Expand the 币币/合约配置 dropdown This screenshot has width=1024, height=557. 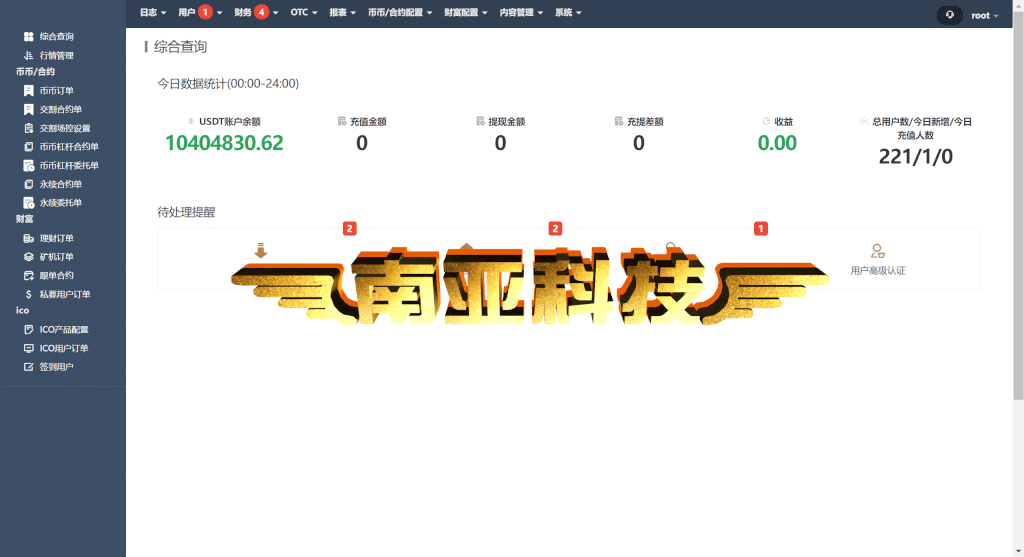pos(400,12)
